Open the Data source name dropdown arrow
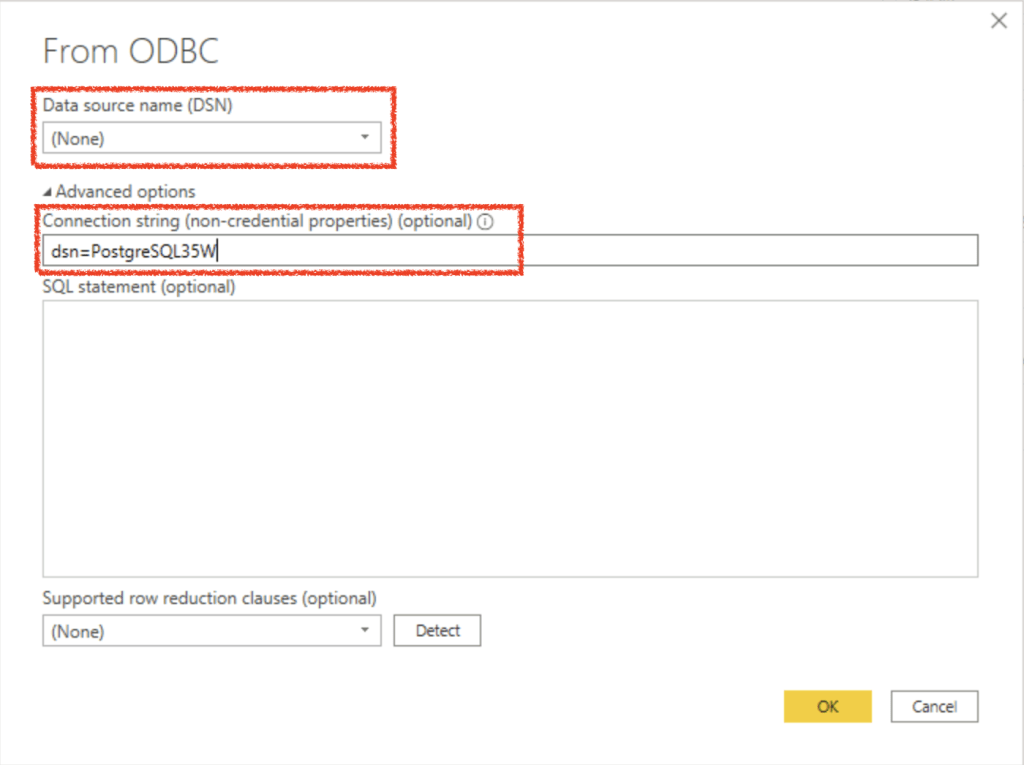The height and width of the screenshot is (765, 1024). 364,138
